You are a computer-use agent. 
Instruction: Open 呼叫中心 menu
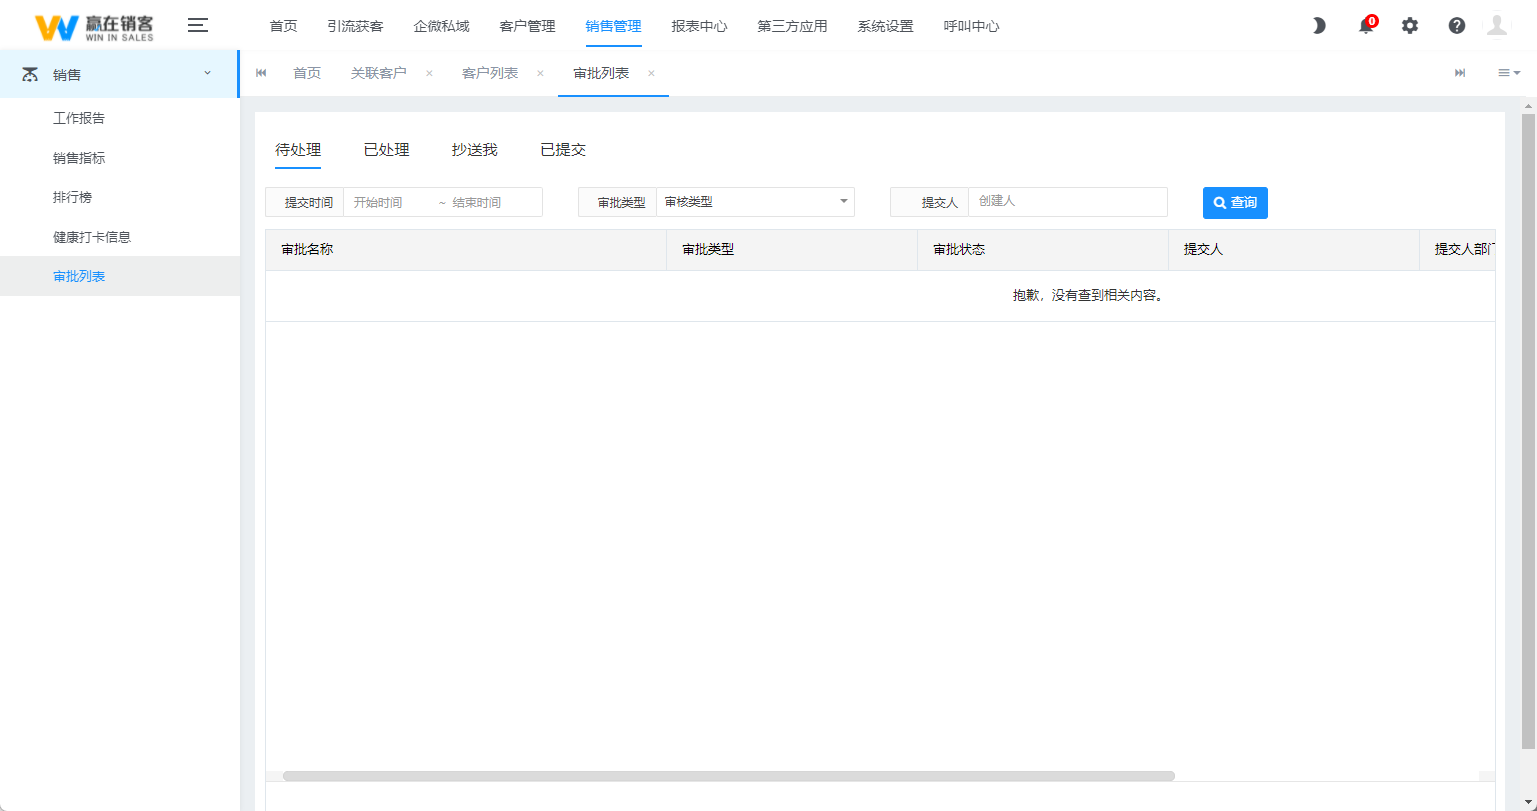(x=972, y=26)
